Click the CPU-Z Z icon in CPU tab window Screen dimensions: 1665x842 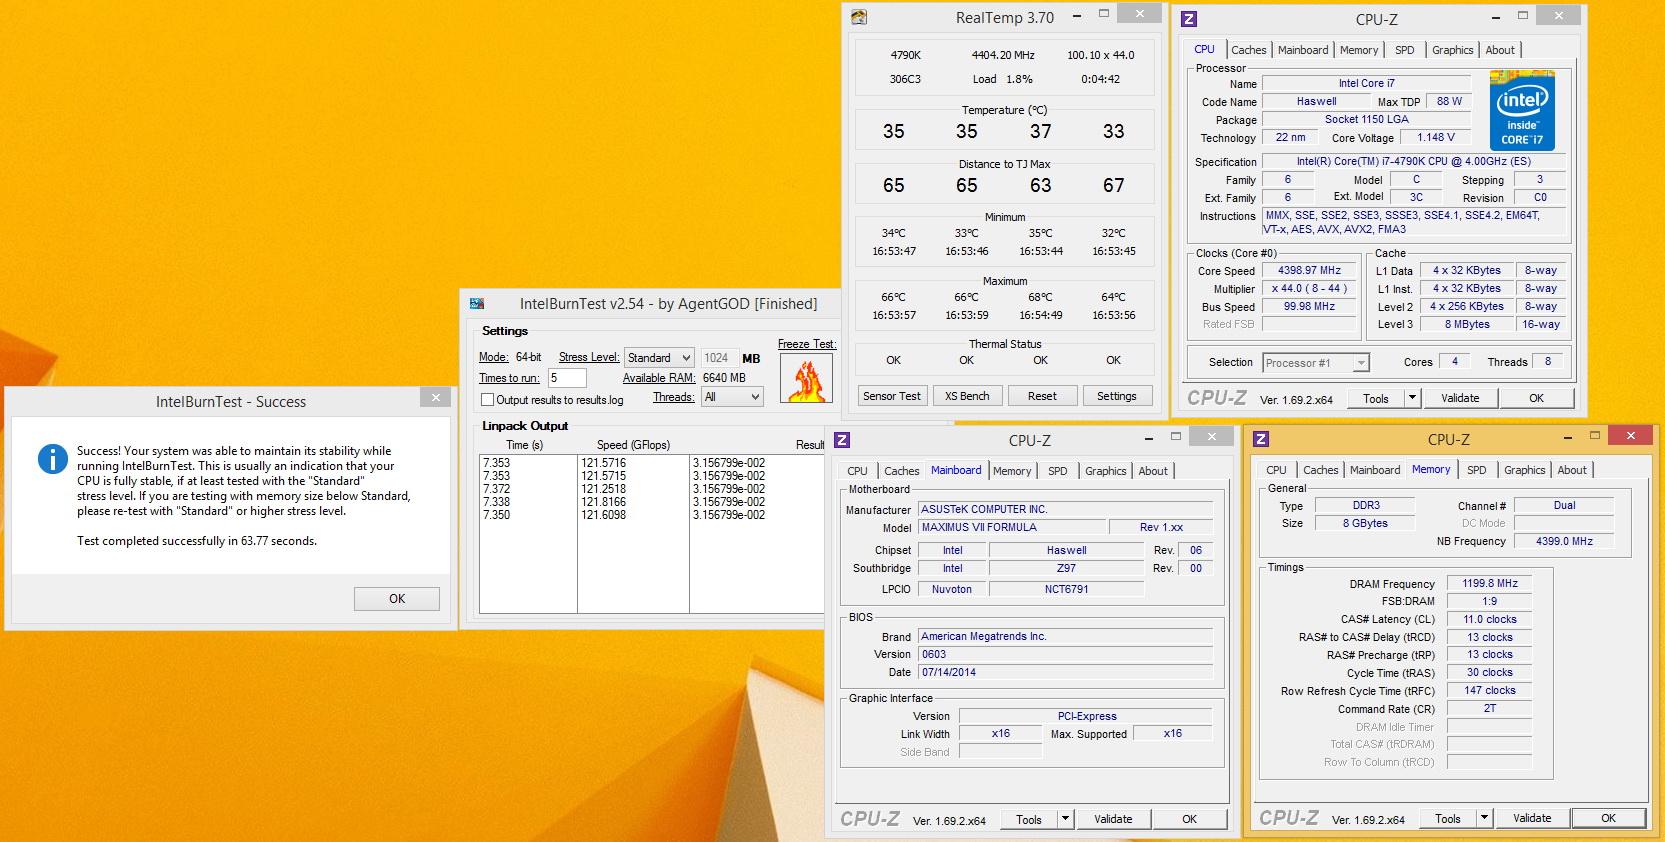(1189, 19)
